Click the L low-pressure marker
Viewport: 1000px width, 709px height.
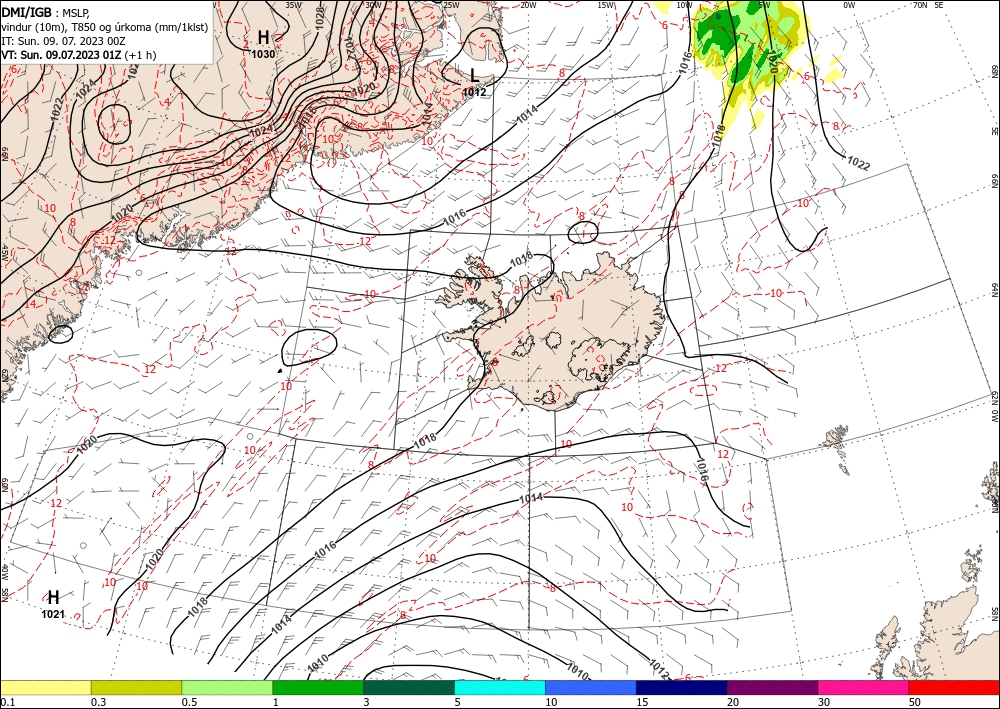tap(474, 75)
